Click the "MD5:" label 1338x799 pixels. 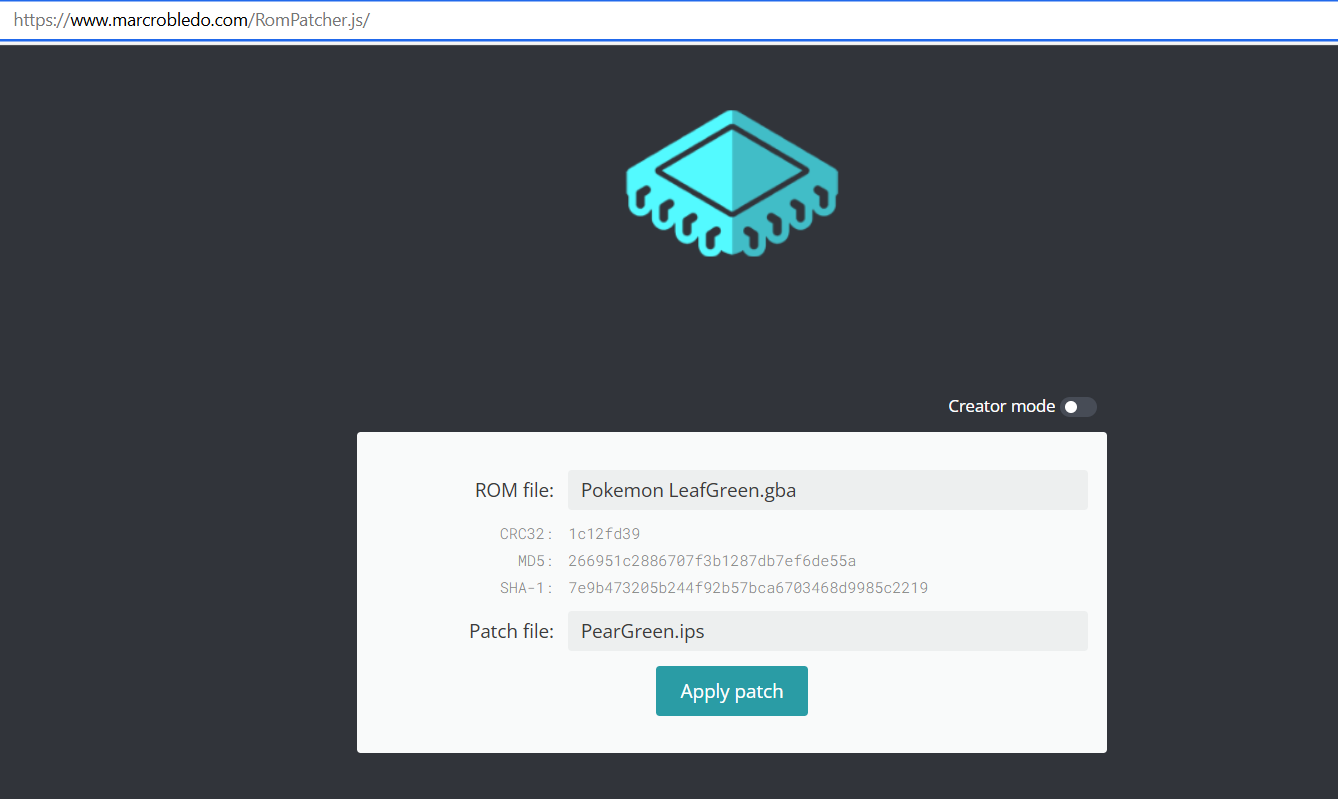coord(533,561)
